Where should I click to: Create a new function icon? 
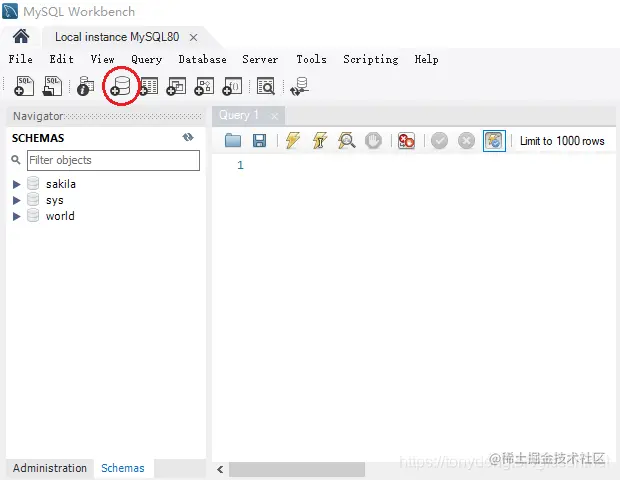(232, 86)
